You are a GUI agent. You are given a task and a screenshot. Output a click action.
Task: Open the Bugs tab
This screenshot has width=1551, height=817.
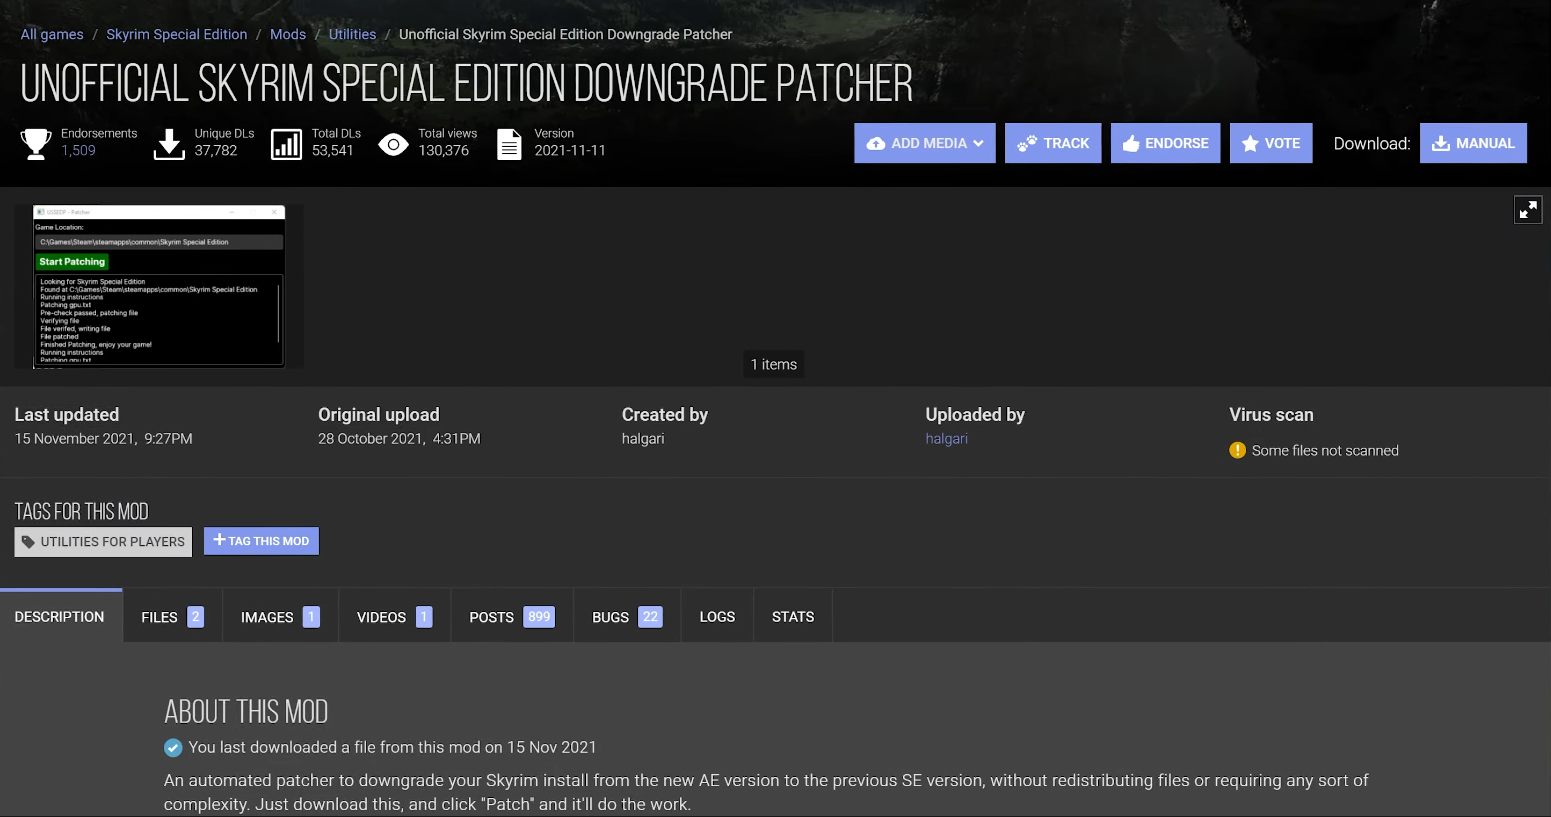[627, 617]
